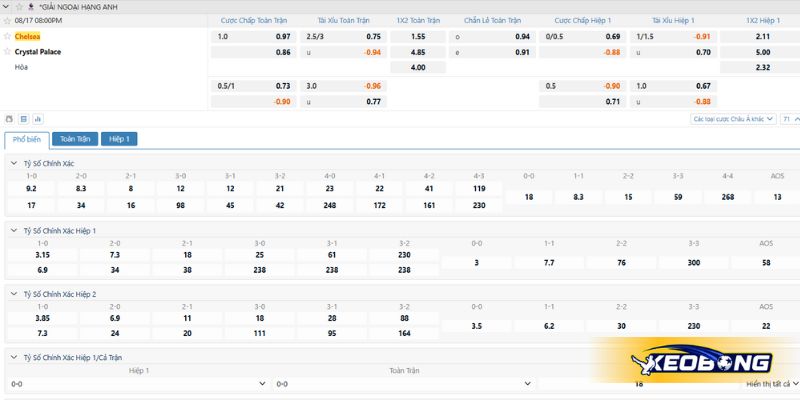Collapse the 71 markets counter arrow
The image size is (800, 400).
click(796, 119)
